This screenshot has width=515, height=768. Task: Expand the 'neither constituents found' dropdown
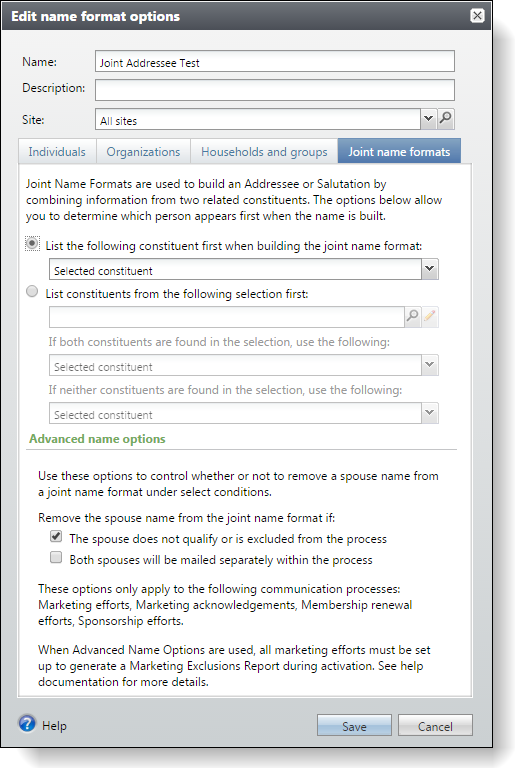429,413
